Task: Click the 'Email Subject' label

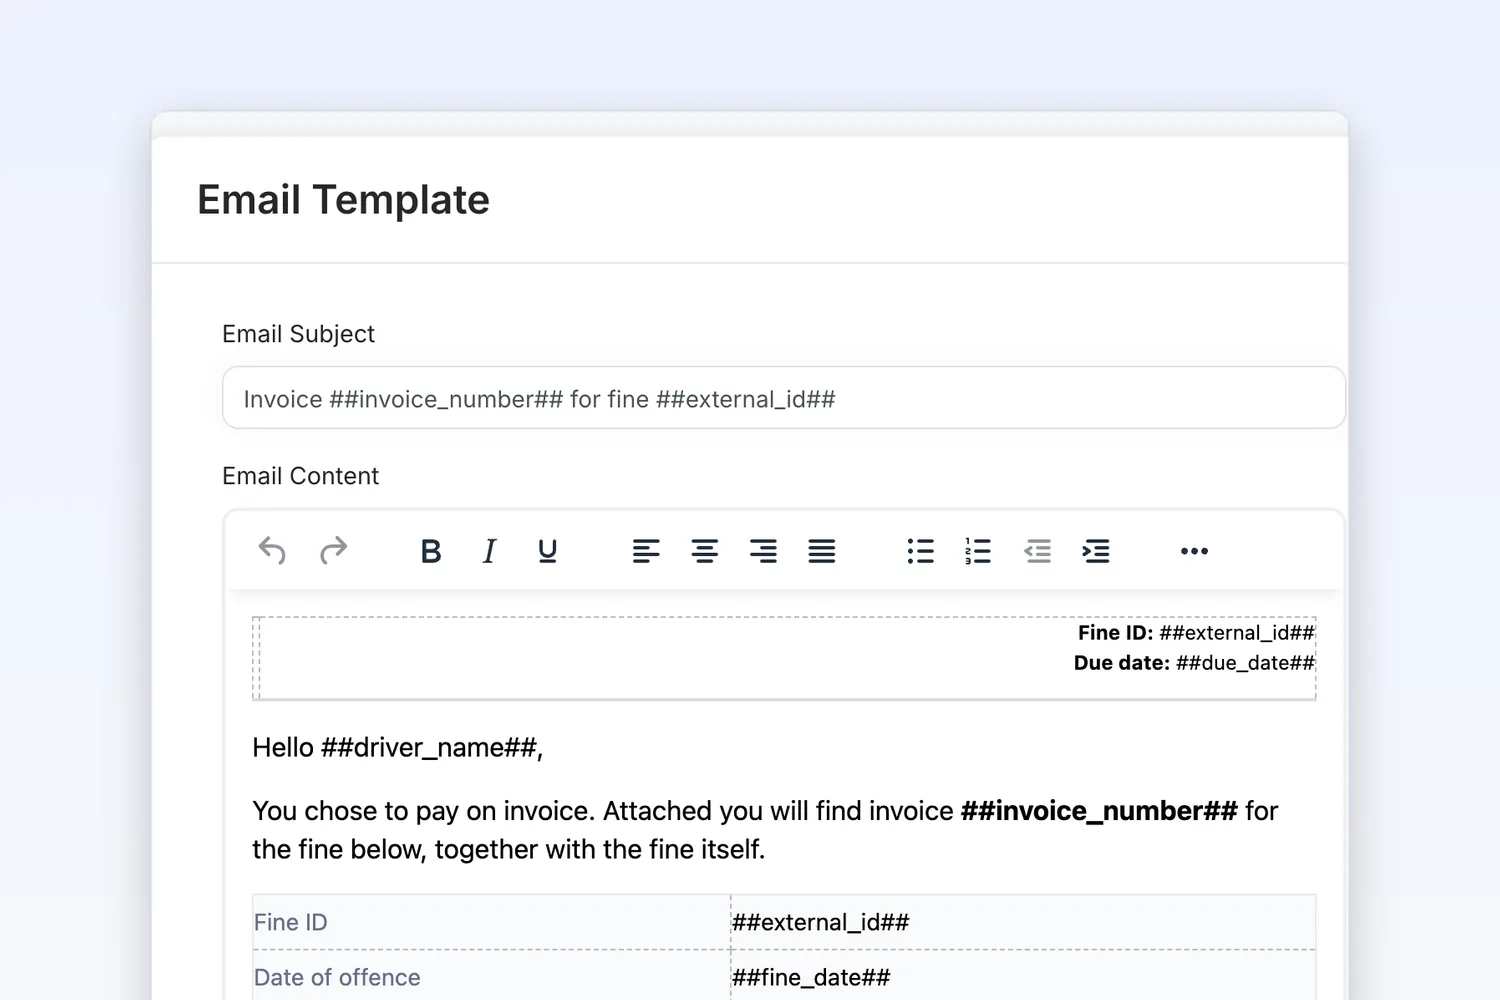Action: click(298, 334)
